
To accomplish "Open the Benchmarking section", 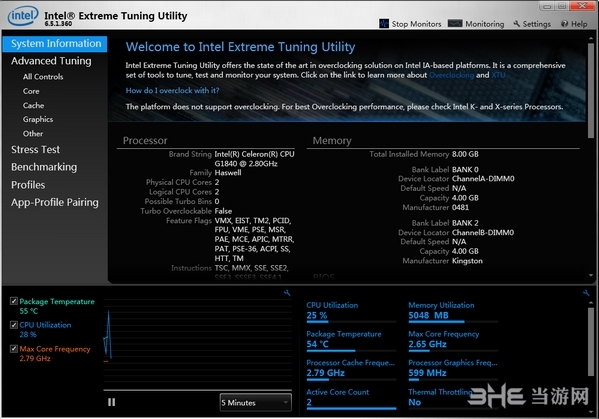I will coord(44,167).
